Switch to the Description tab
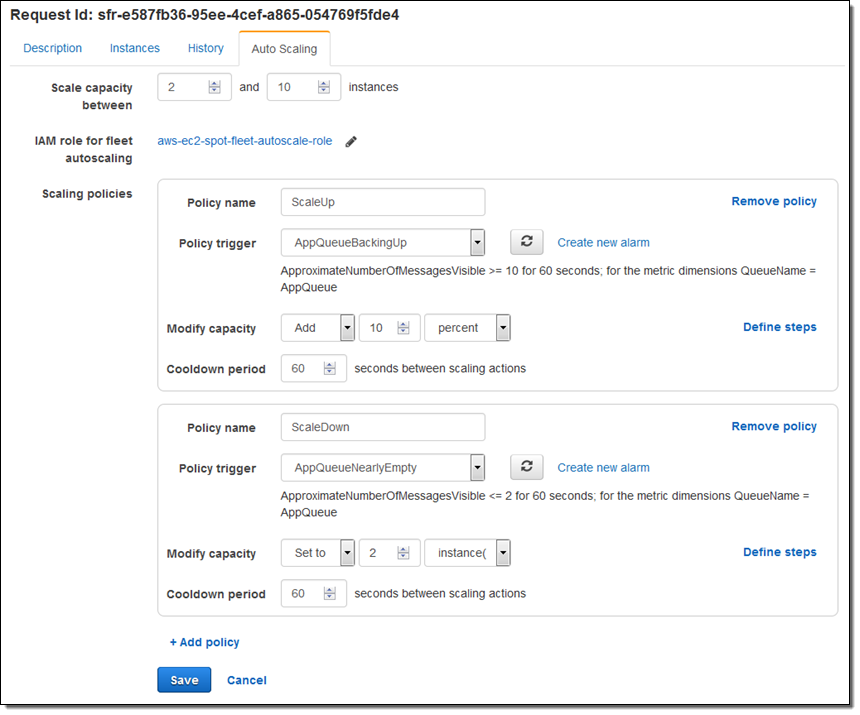The width and height of the screenshot is (860, 715). click(53, 48)
